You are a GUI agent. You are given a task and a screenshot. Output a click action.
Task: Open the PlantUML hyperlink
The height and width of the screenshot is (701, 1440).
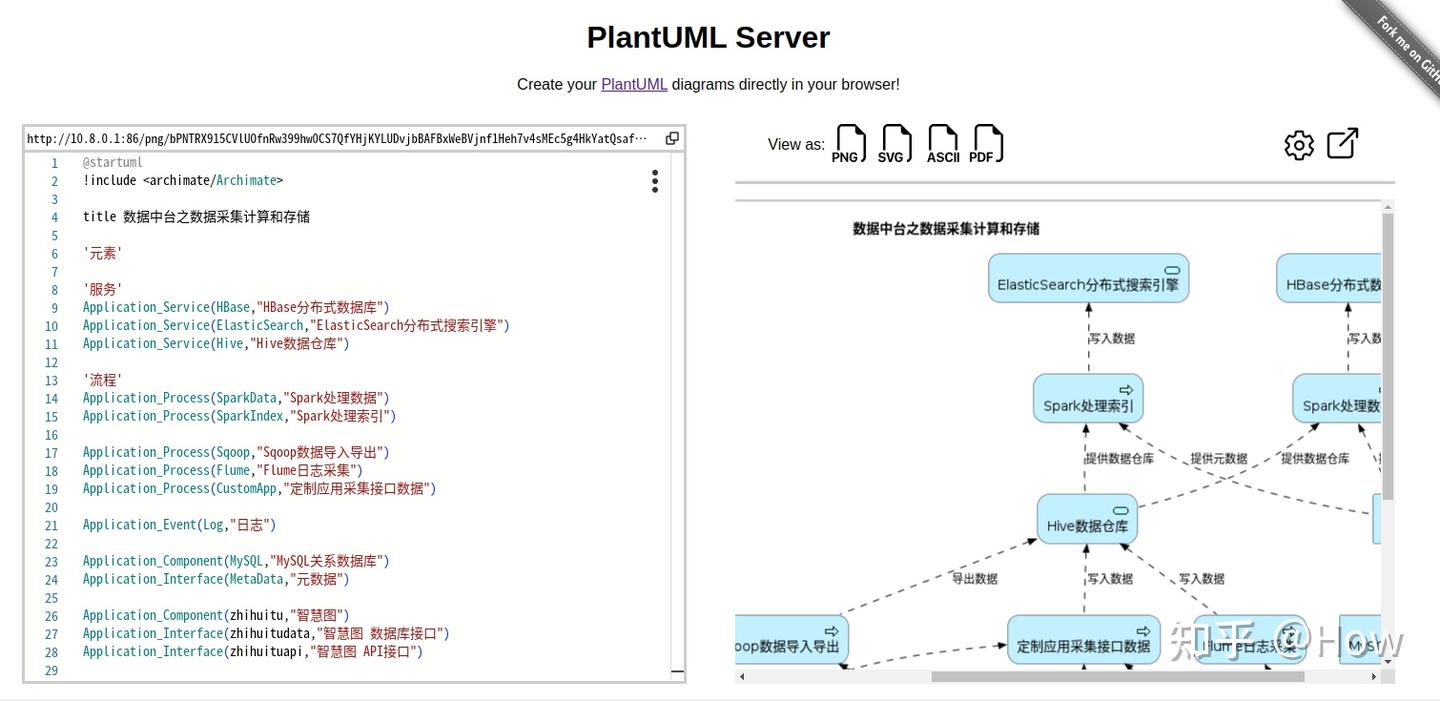[634, 84]
